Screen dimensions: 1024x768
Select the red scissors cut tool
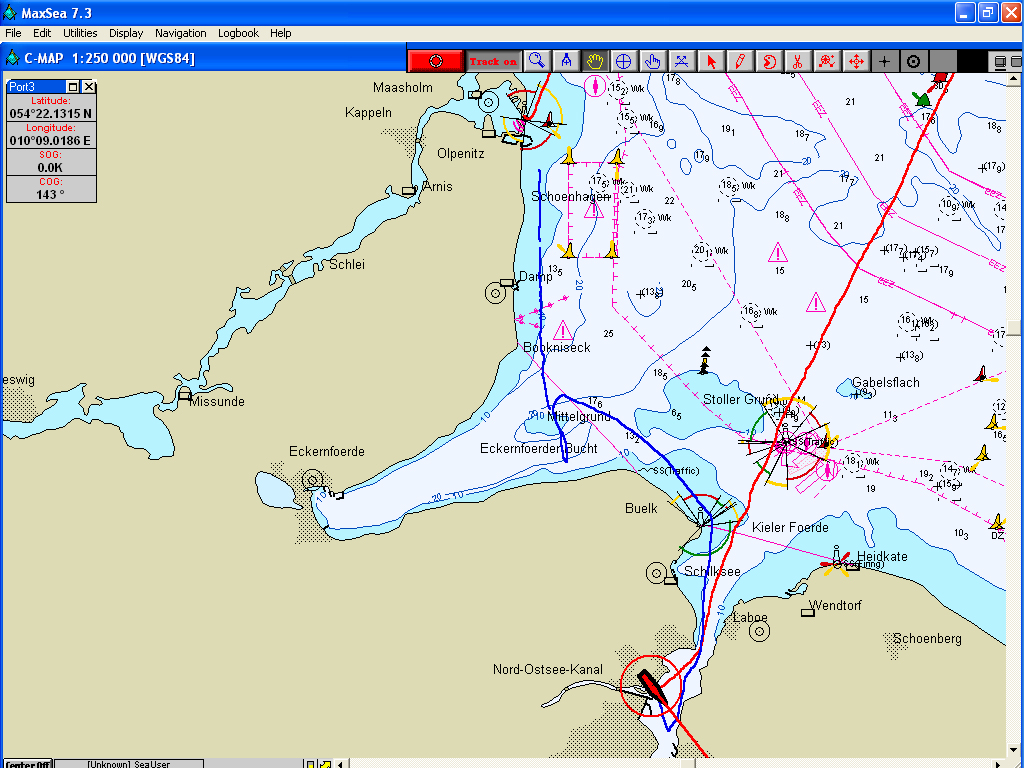coord(797,61)
